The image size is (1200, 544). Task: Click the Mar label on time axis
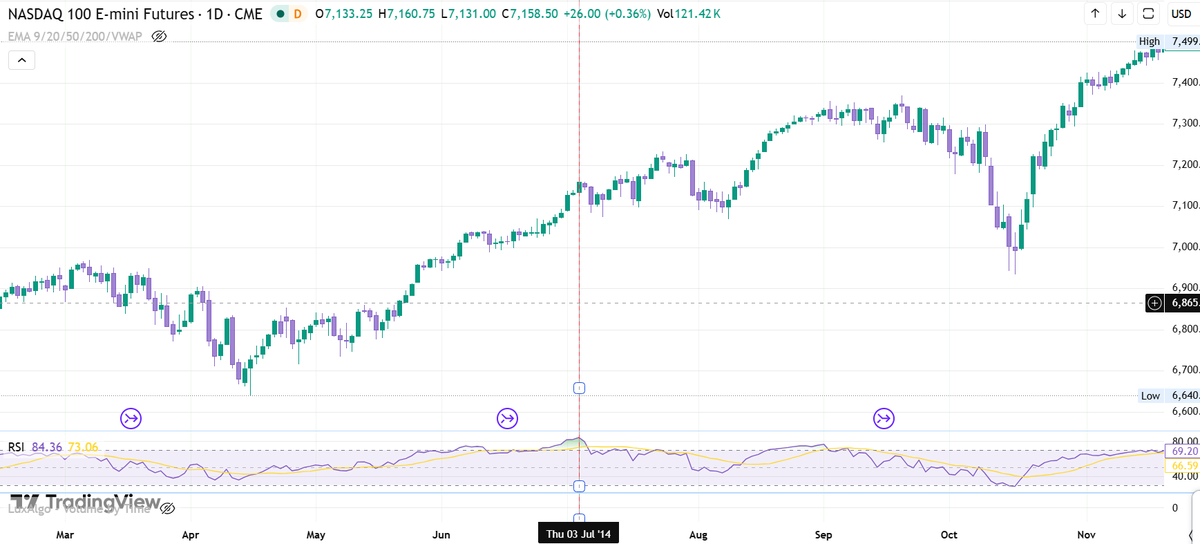(66, 535)
